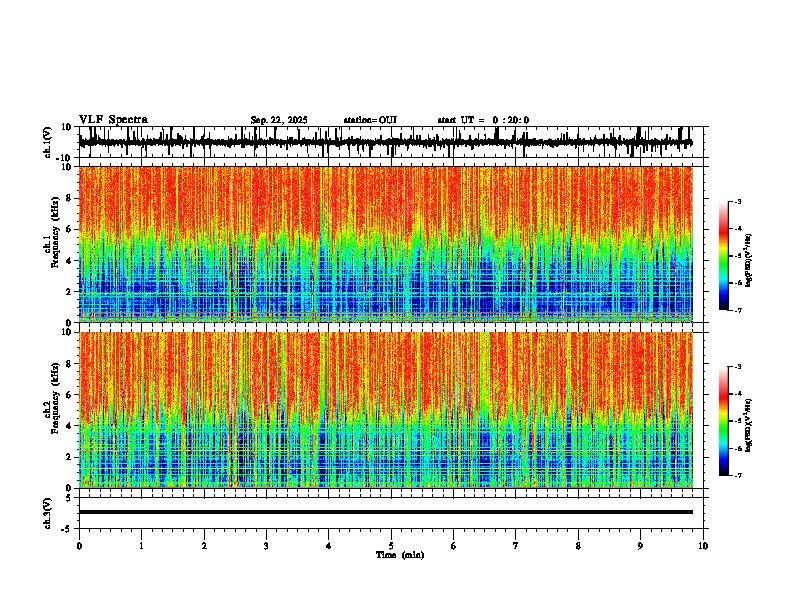Click the "-7" label on ch.2 color bar
Screen dimensions: 792x612
[738, 475]
